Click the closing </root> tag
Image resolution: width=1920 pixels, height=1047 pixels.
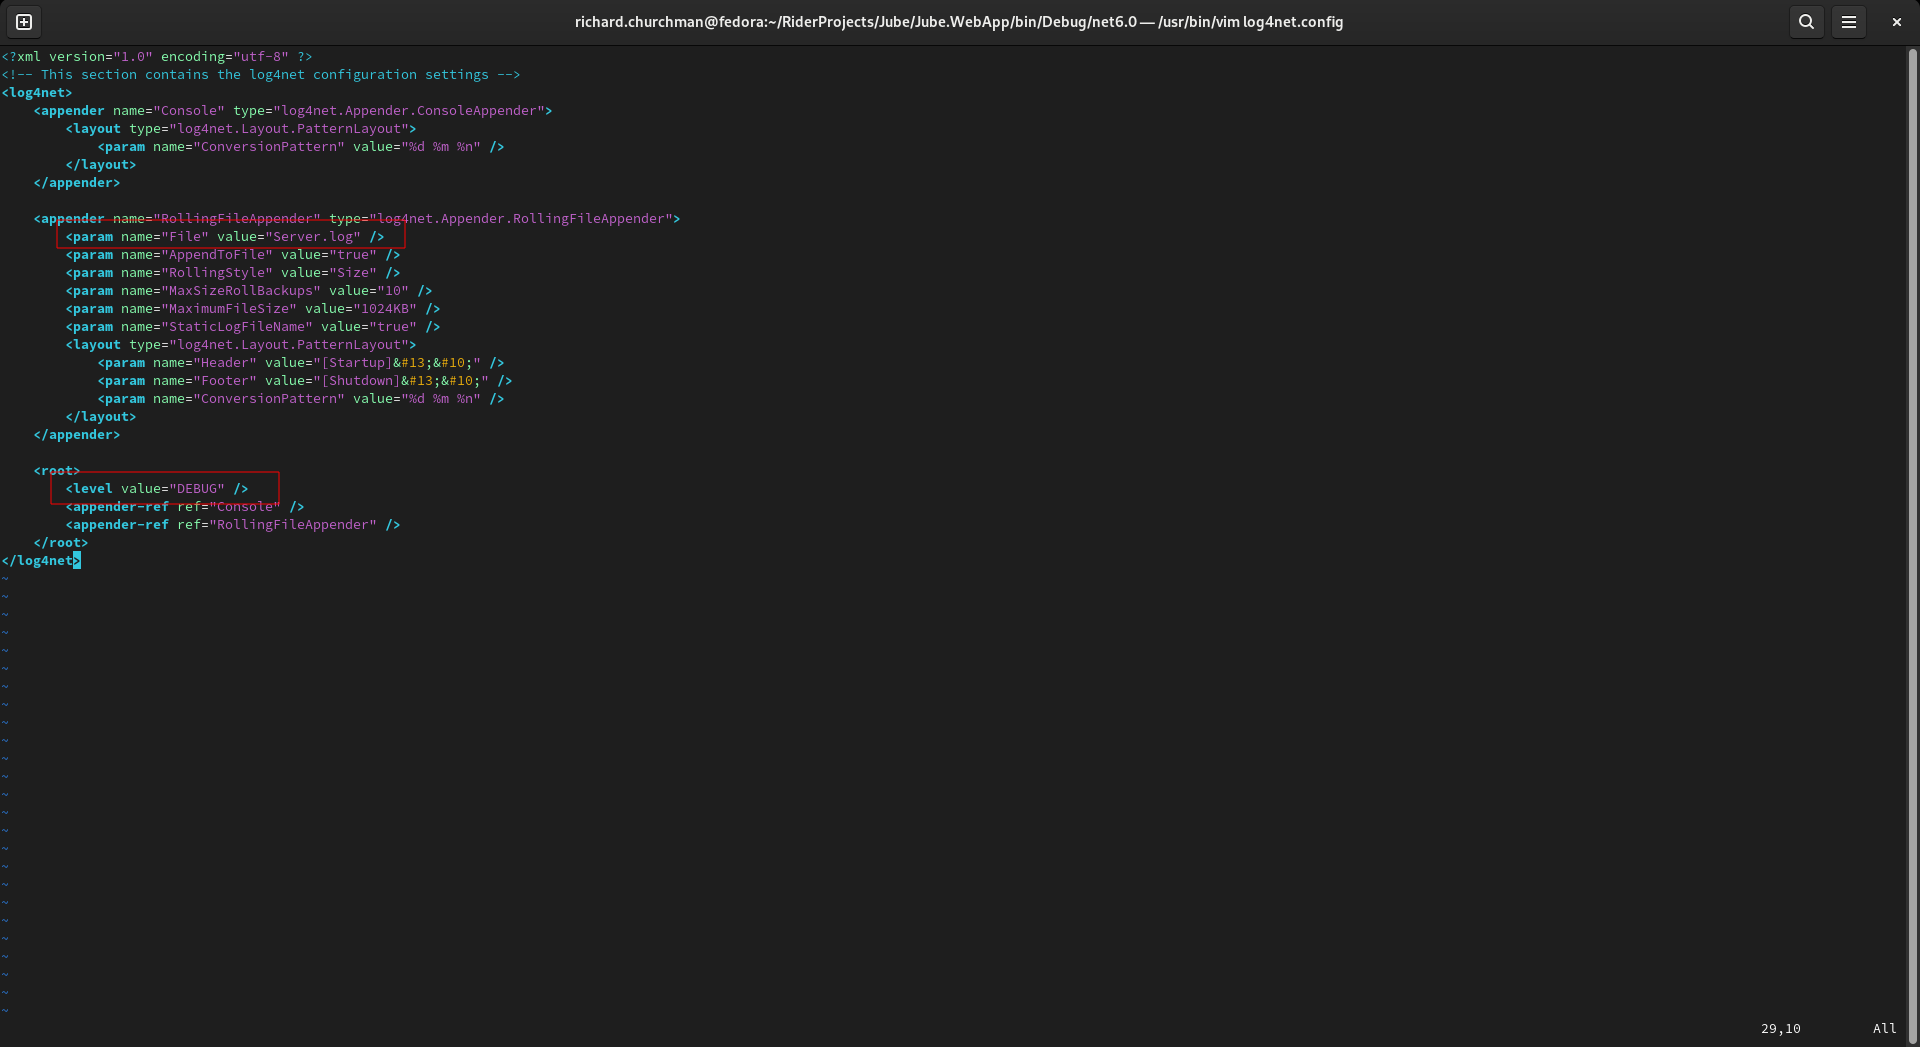(x=61, y=543)
